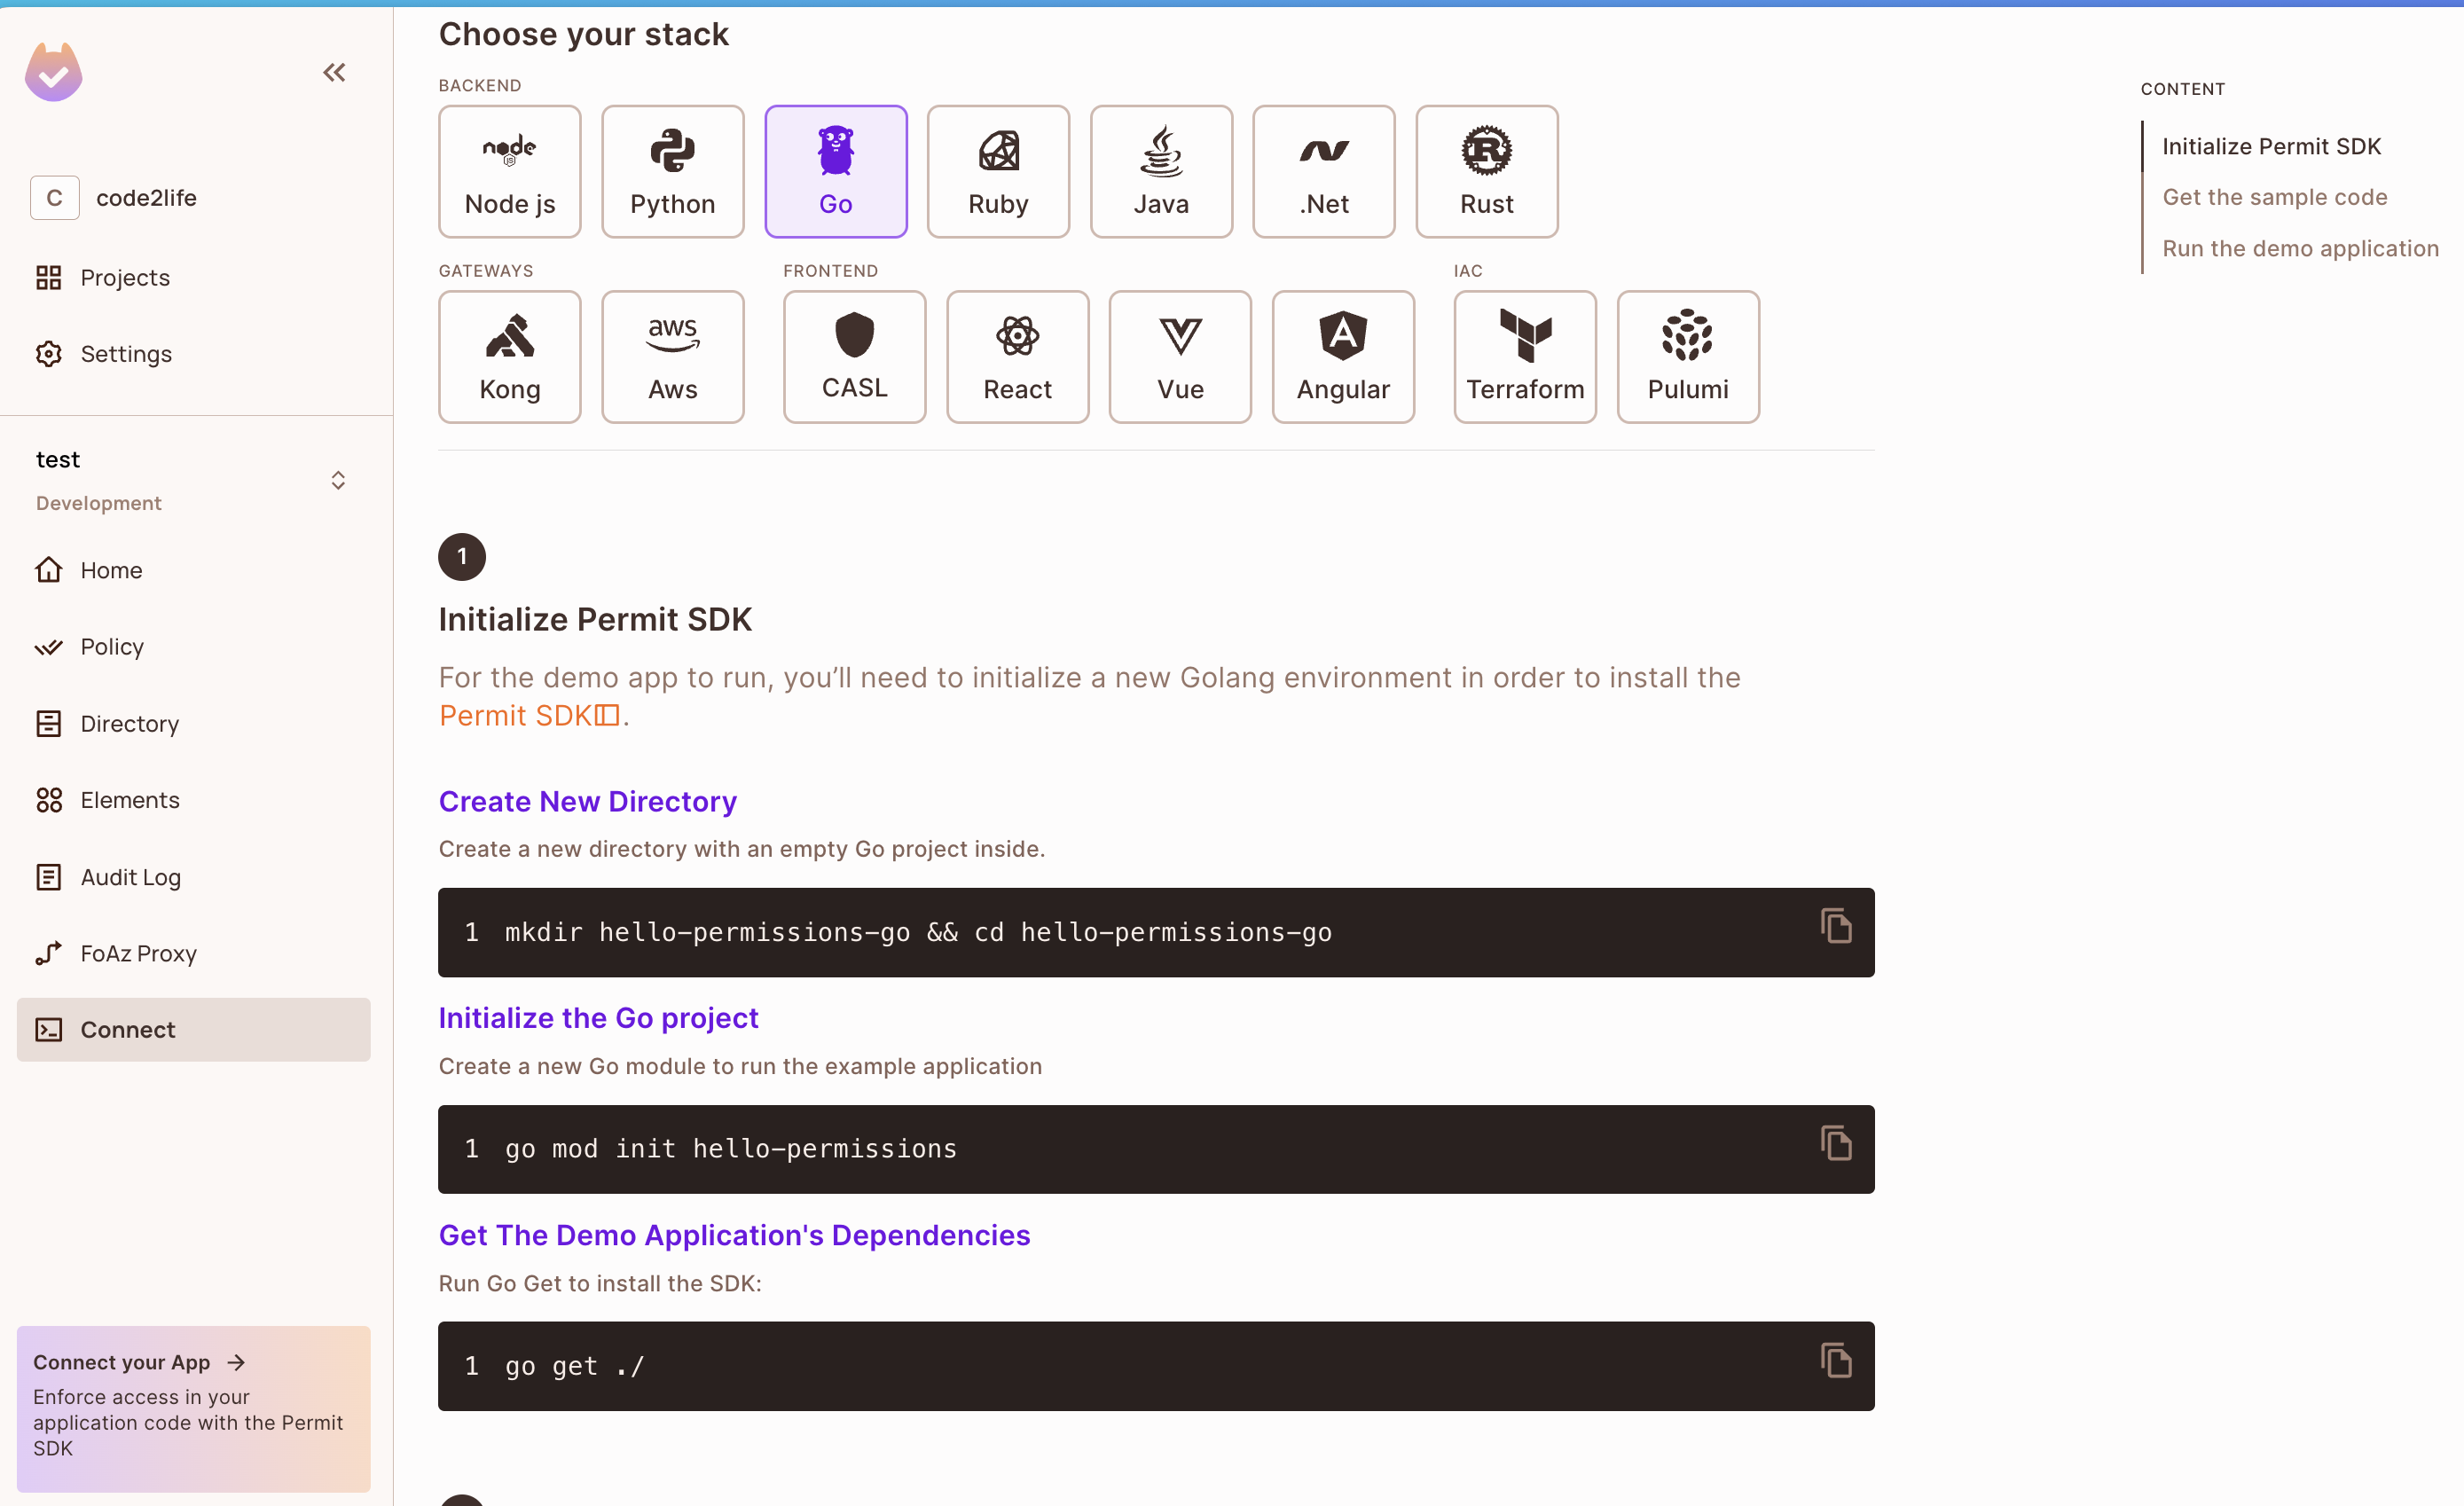Pick the .Net backend card

click(x=1324, y=172)
